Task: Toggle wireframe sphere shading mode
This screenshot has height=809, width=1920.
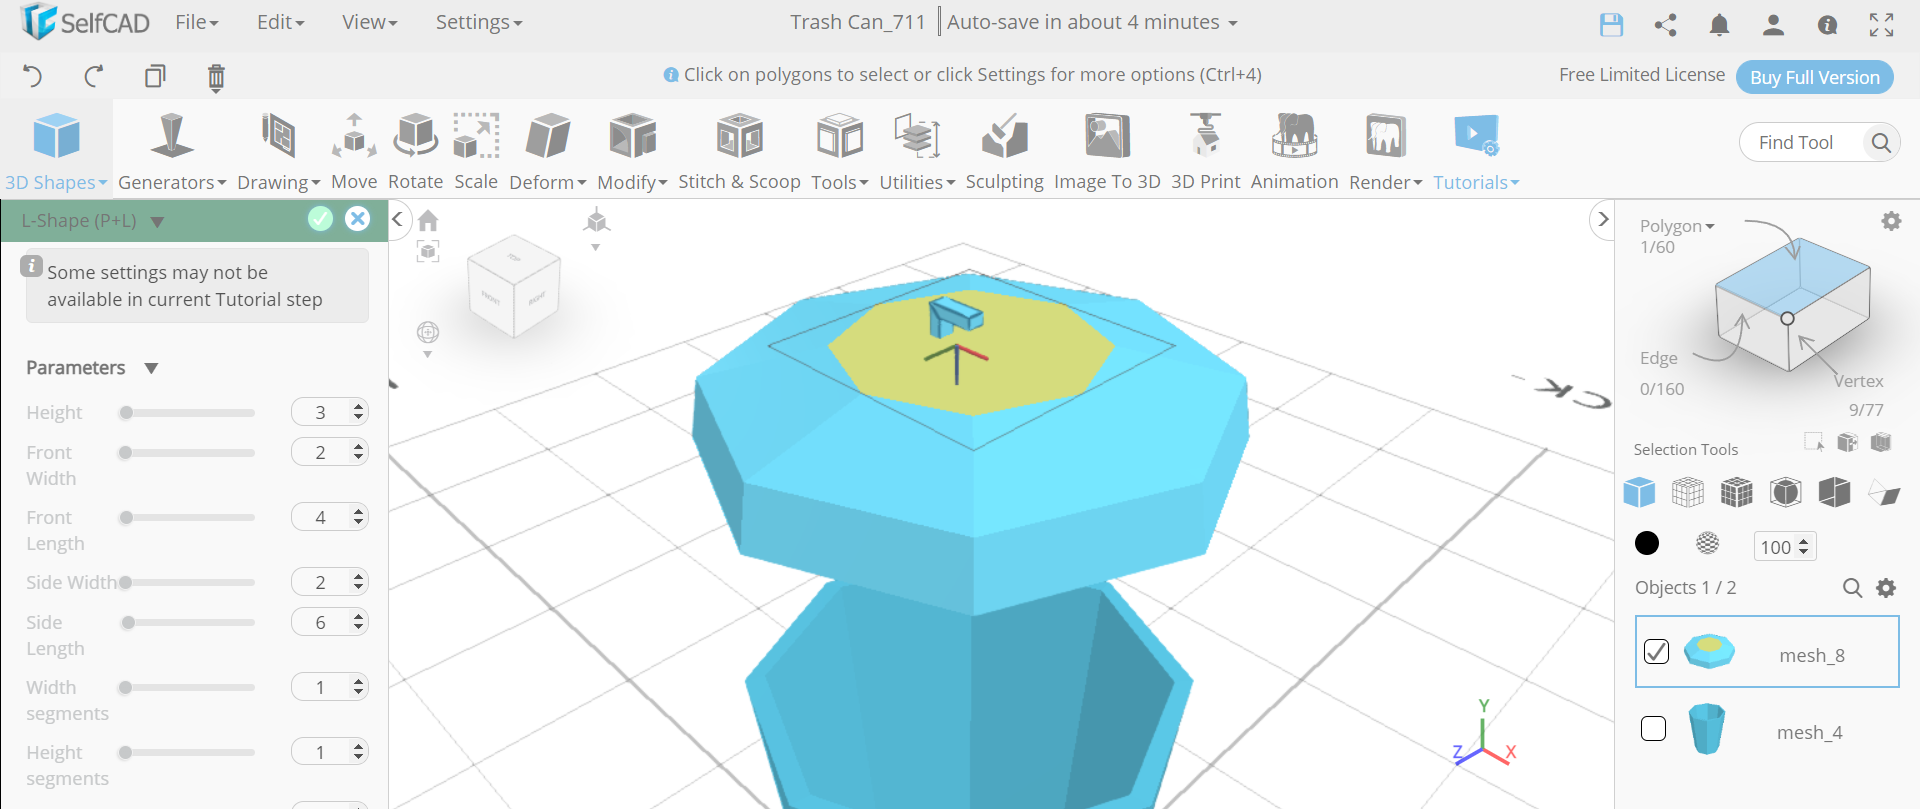Action: click(x=1708, y=543)
